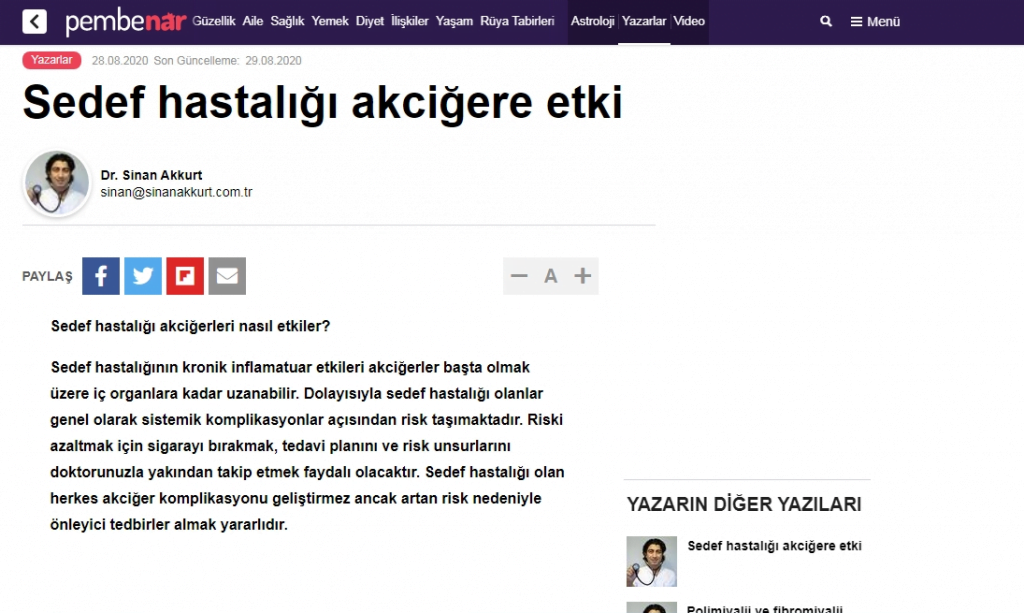Click the red Yazarlar category badge
The width and height of the screenshot is (1024, 613).
pyautogui.click(x=52, y=60)
